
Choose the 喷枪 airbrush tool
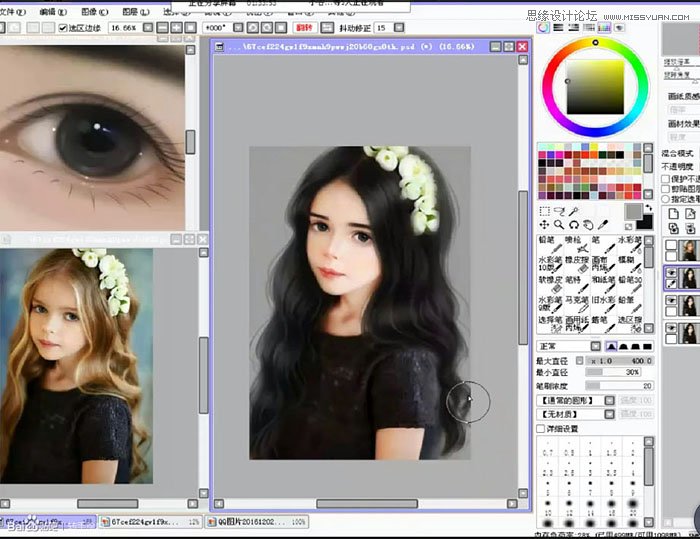point(577,244)
